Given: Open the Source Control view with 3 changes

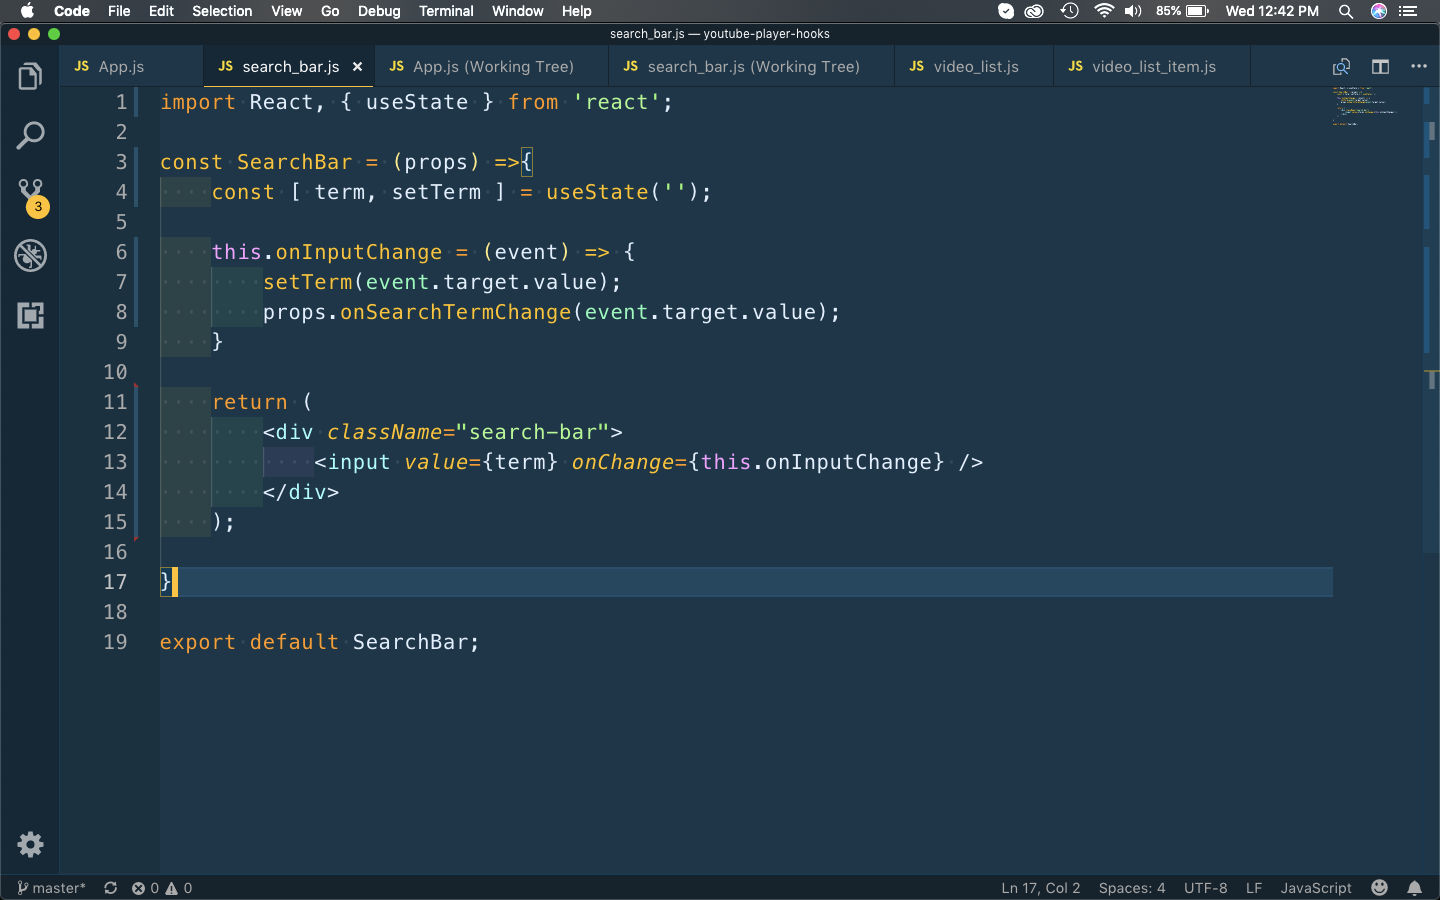Looking at the screenshot, I should 31,197.
